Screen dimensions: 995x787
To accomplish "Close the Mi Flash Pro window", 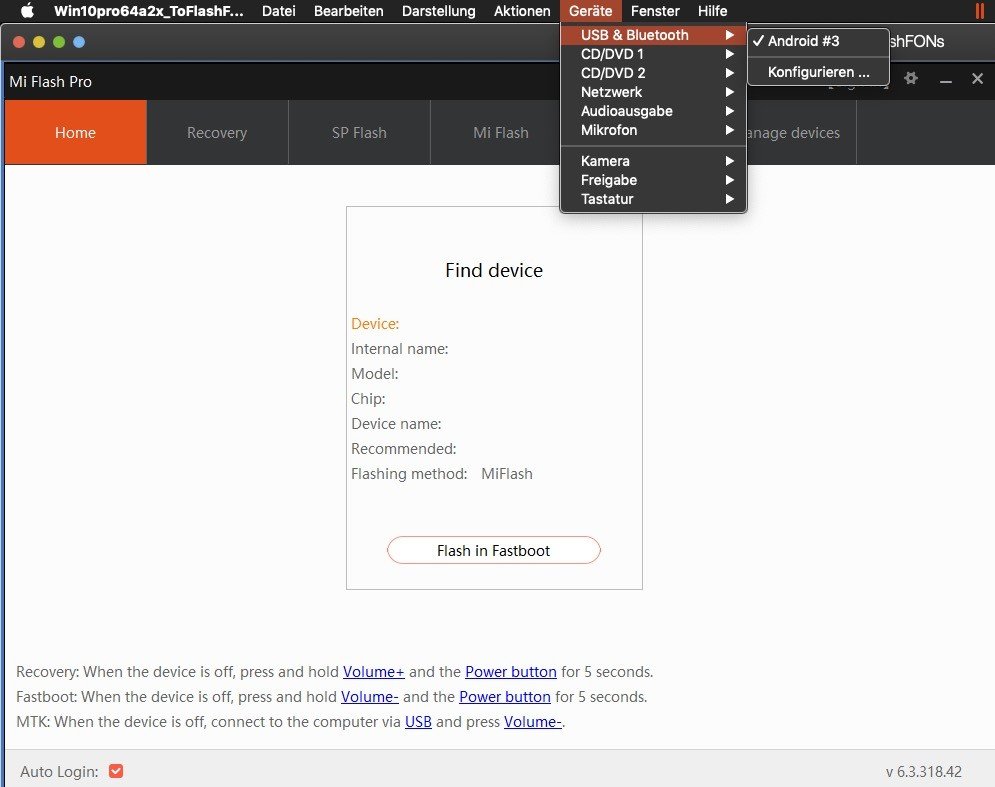I will [x=977, y=78].
